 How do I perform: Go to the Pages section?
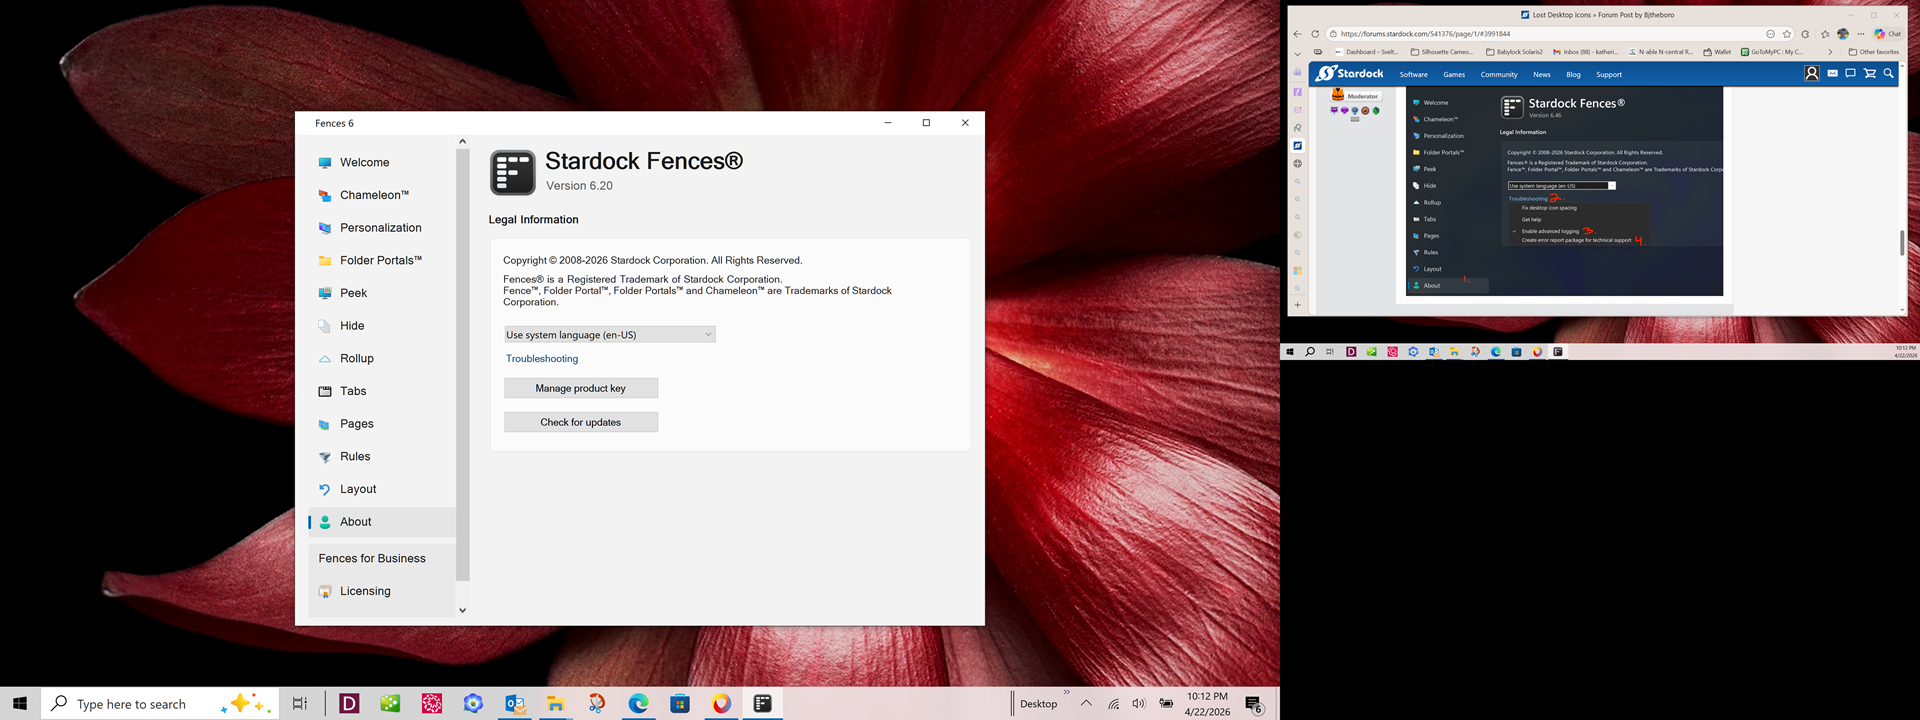pos(382,424)
